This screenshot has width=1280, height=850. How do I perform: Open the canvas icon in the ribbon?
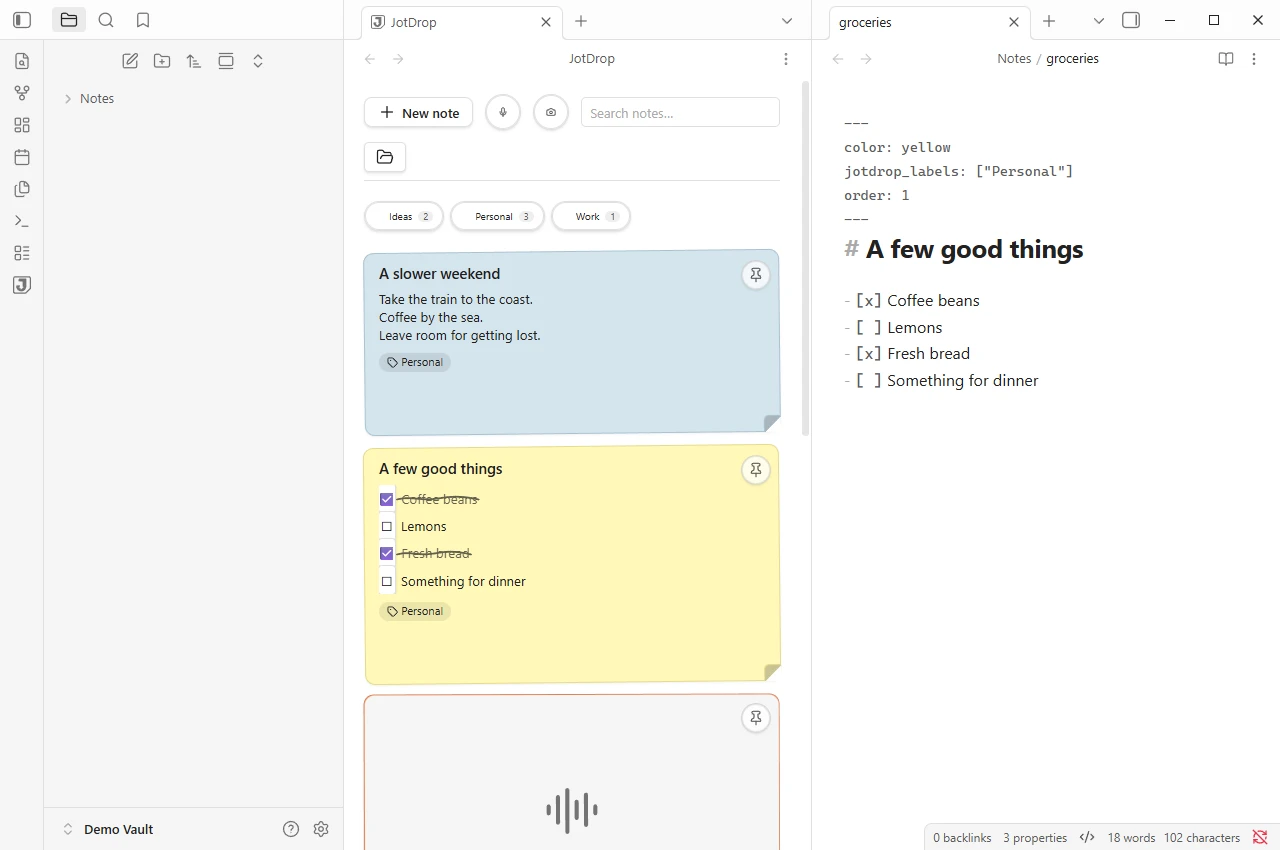click(x=22, y=125)
